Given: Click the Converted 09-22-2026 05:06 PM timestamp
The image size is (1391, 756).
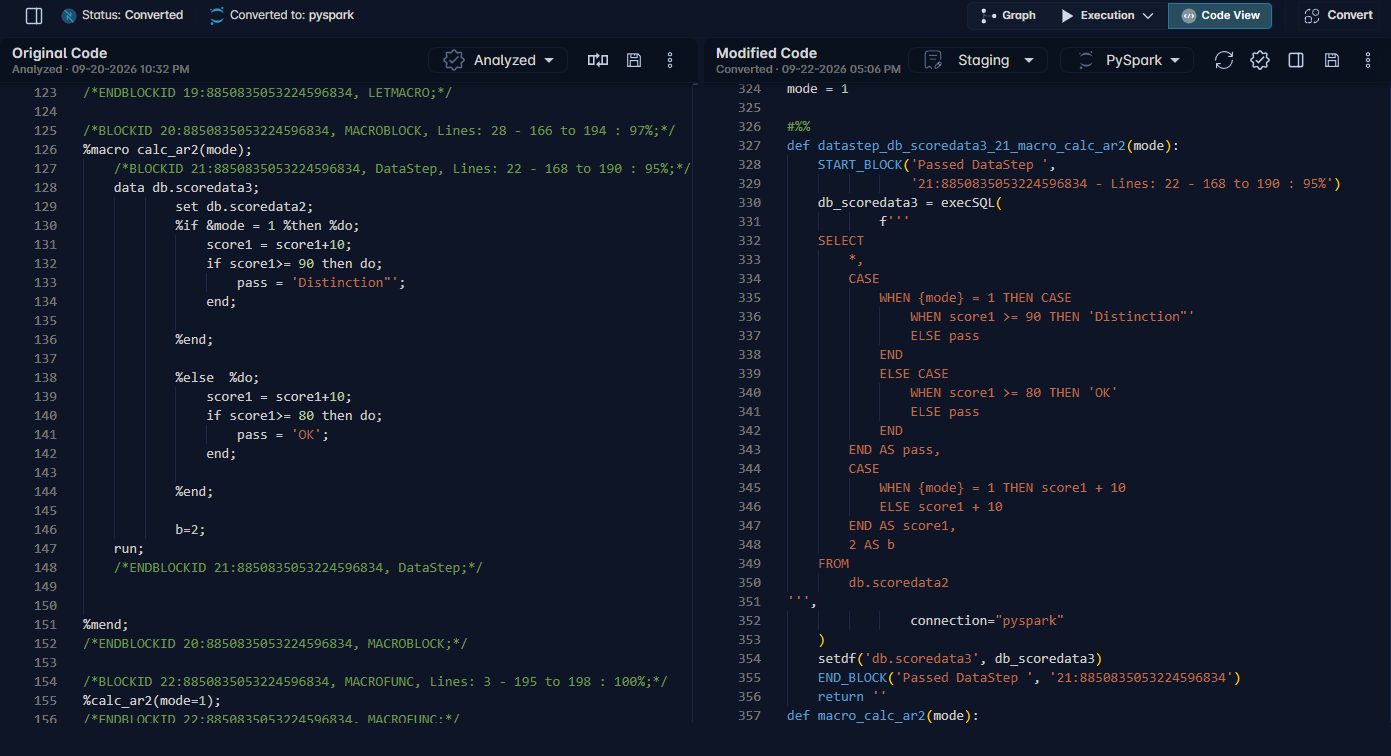Looking at the screenshot, I should pos(808,69).
